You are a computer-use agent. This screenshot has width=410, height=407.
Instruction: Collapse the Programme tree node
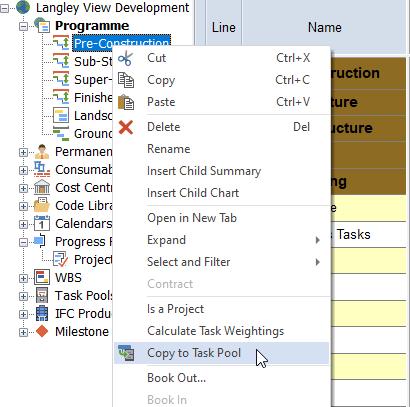(23, 26)
